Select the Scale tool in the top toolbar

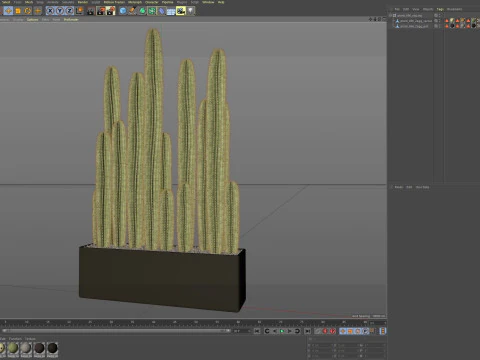pos(18,11)
